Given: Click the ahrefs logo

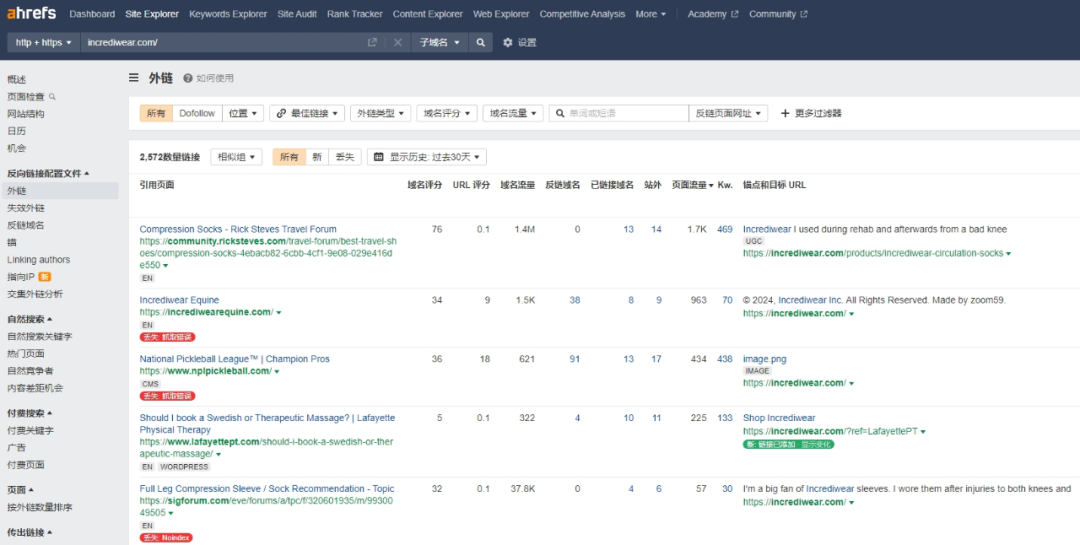Looking at the screenshot, I should 32,14.
